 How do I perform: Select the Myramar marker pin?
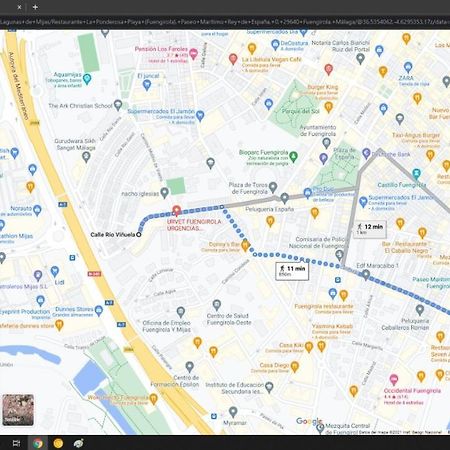[x=233, y=412]
